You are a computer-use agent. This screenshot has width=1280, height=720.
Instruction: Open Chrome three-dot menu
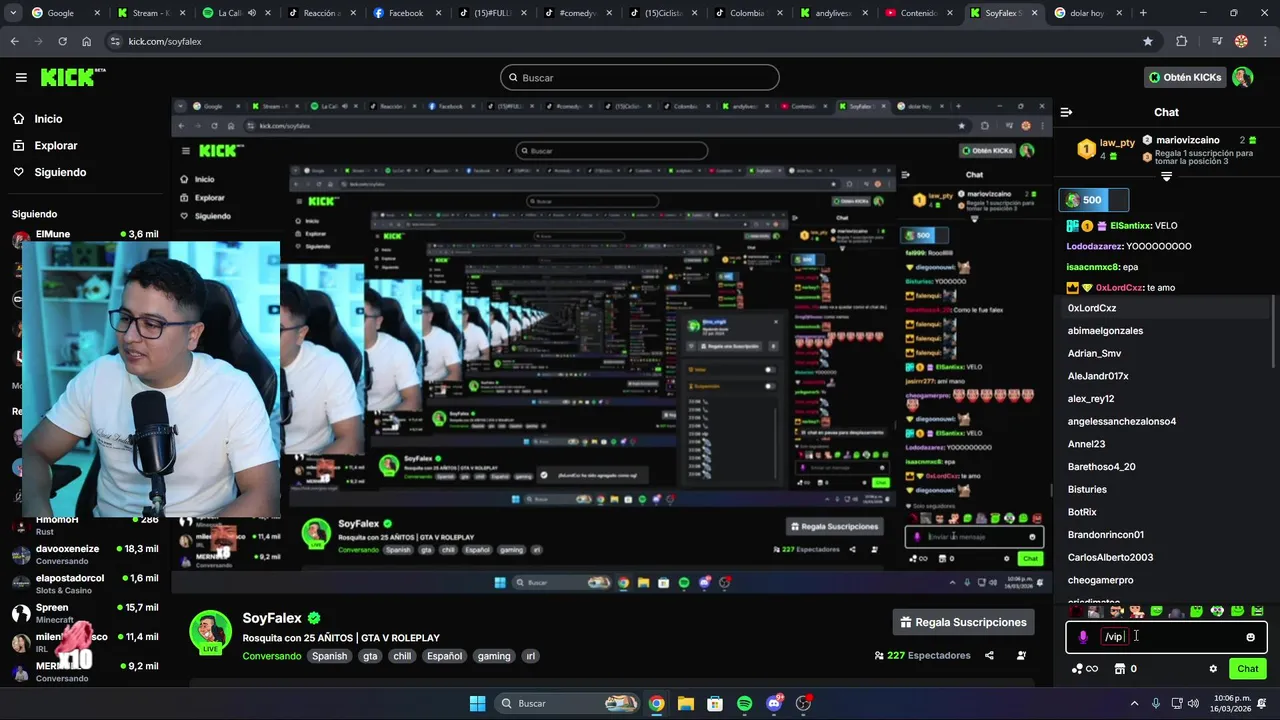pyautogui.click(x=1263, y=41)
